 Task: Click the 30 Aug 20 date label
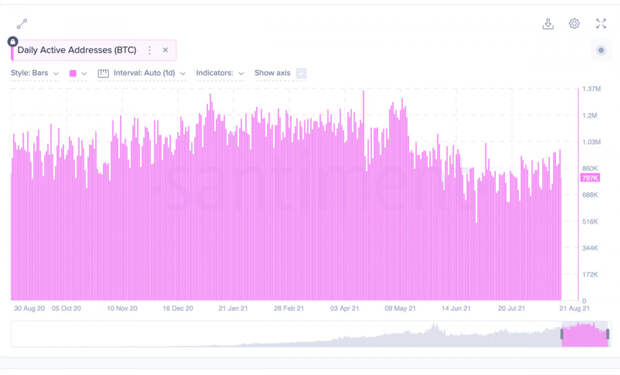click(x=29, y=308)
